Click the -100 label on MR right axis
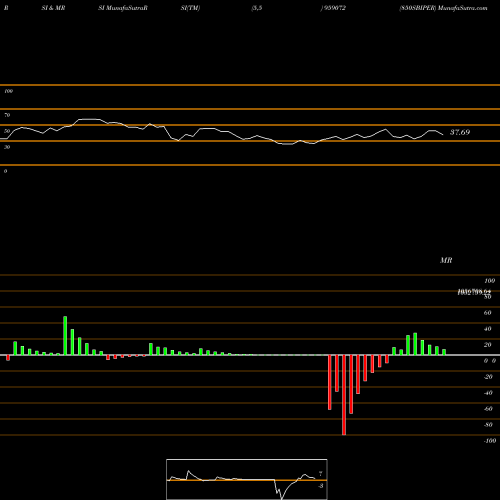The height and width of the screenshot is (500, 500). (490, 441)
